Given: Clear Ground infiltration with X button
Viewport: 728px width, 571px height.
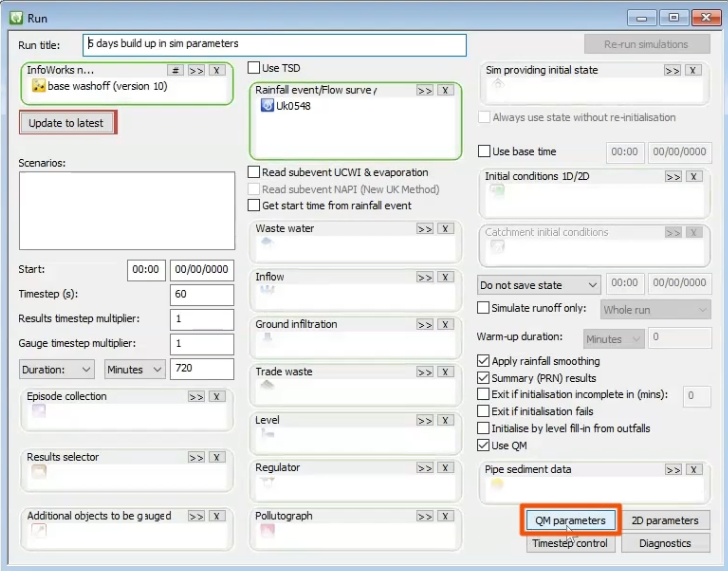Looking at the screenshot, I should [x=445, y=324].
